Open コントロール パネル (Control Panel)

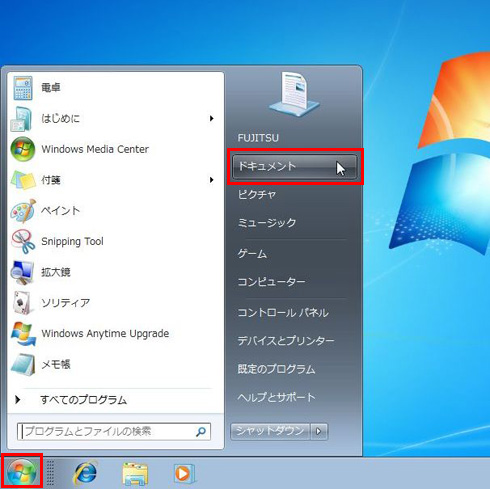click(x=283, y=313)
